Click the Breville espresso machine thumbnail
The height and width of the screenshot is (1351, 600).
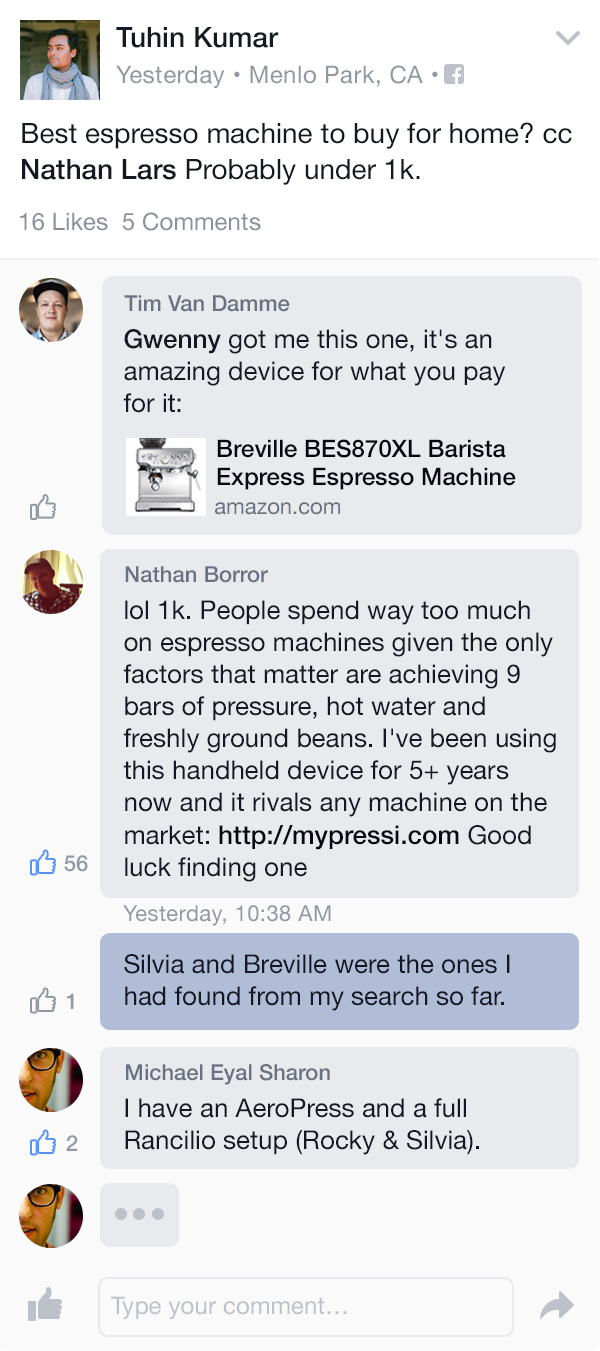click(x=165, y=476)
